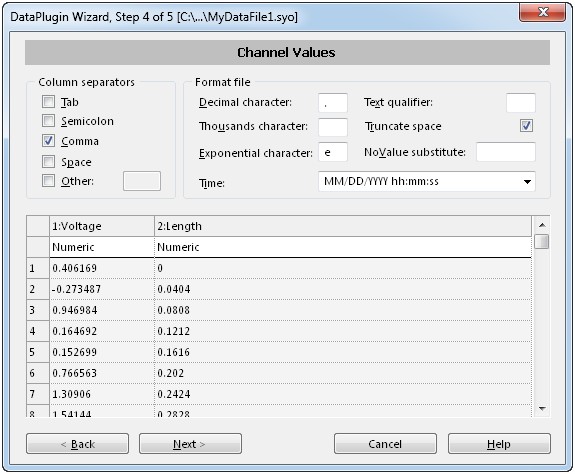Click the Other separator text field
The height and width of the screenshot is (474, 575).
click(142, 181)
